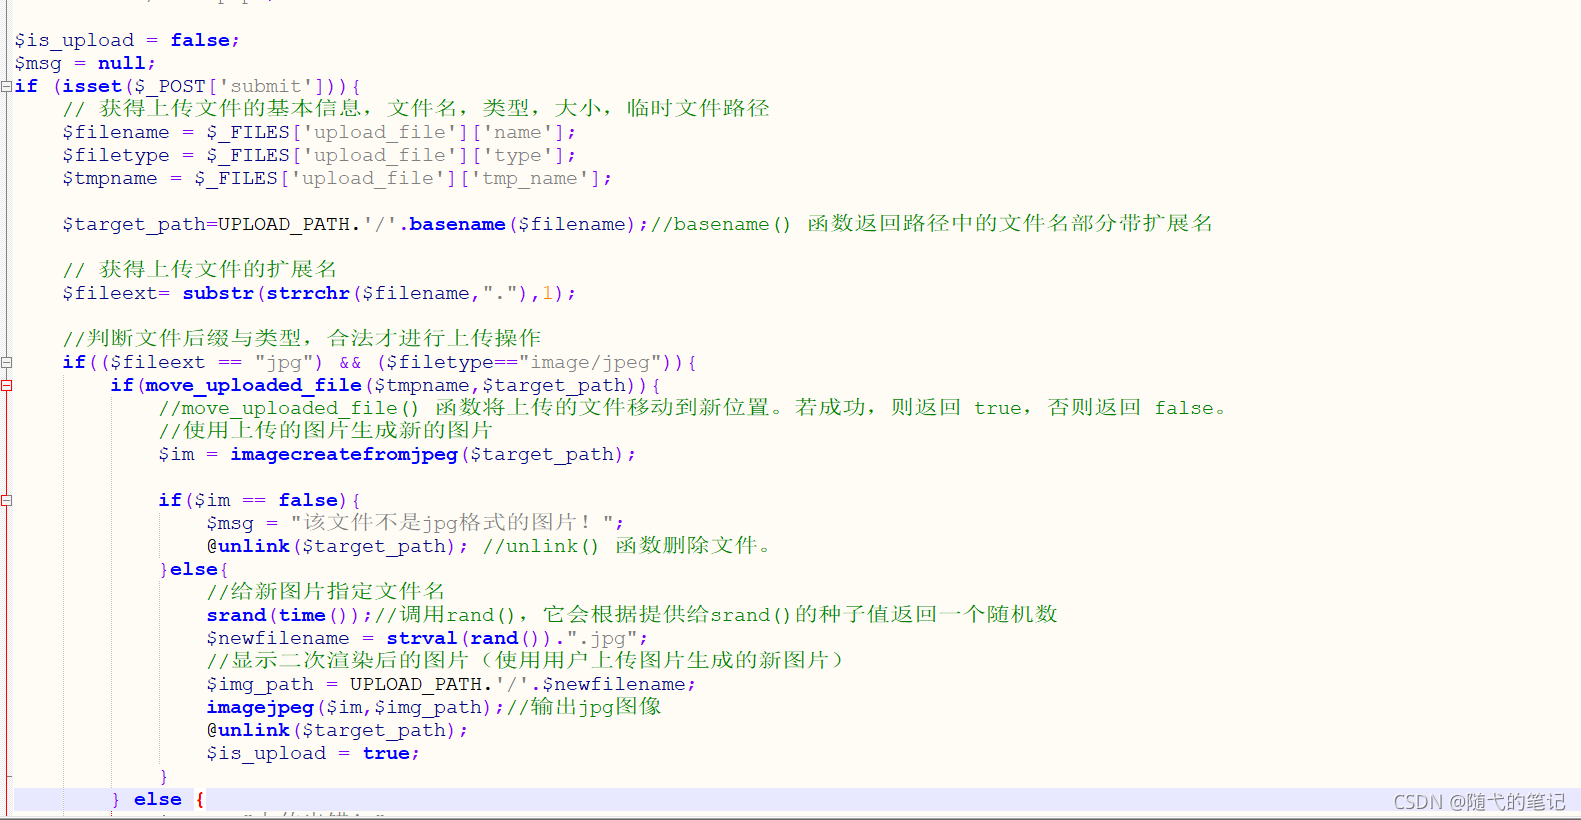Click the if($im == false){ line
The image size is (1581, 820).
click(259, 500)
